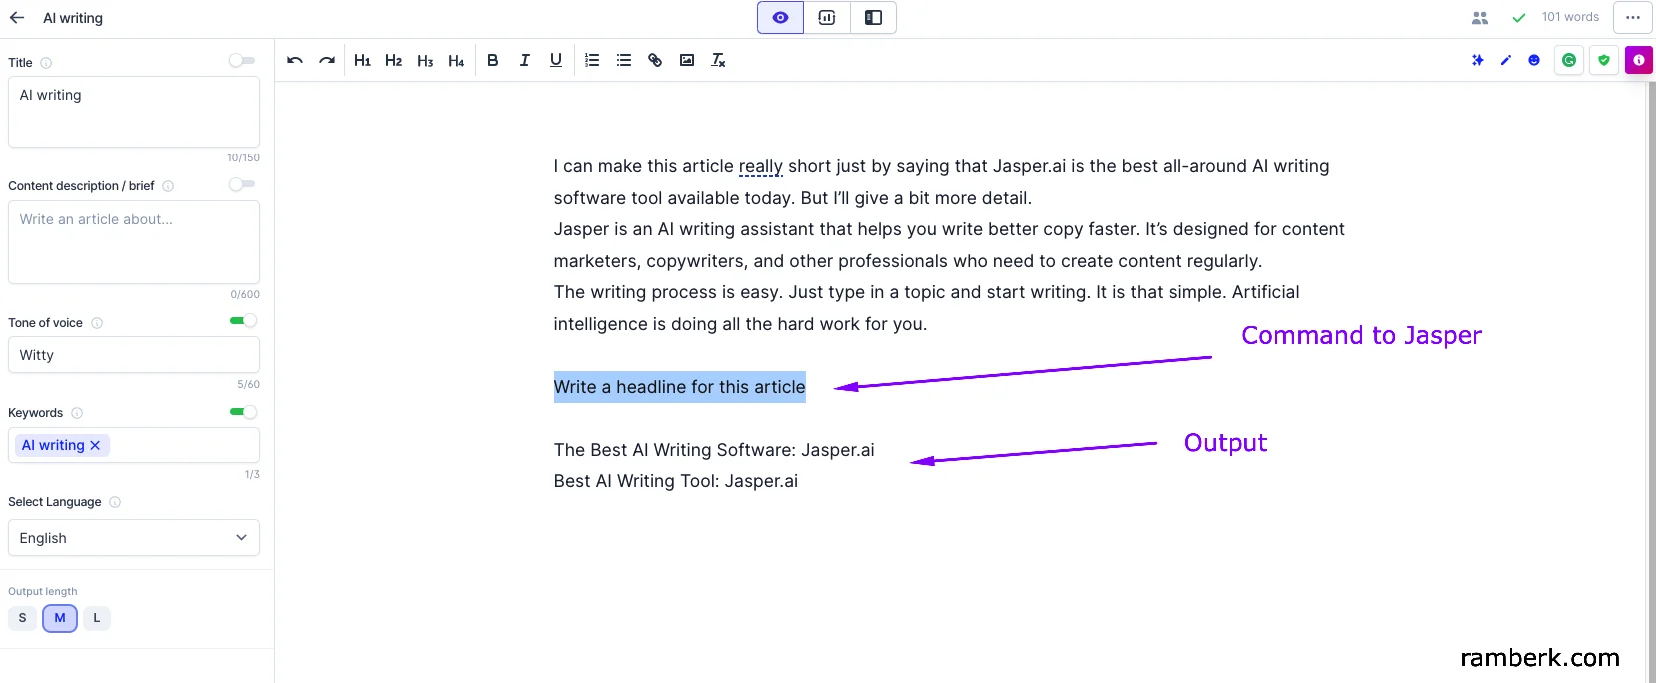Switch to the SEO chart view mode
The height and width of the screenshot is (683, 1656).
click(x=827, y=18)
